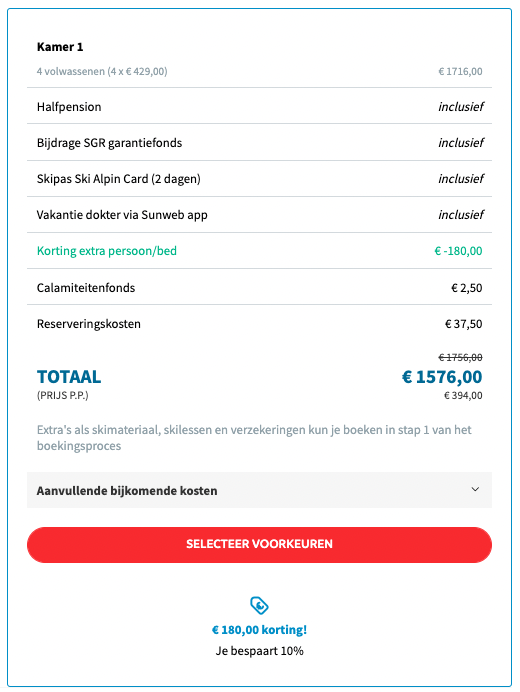Click the per person price € 394,00
Screen dimensions: 520x692
click(x=463, y=395)
